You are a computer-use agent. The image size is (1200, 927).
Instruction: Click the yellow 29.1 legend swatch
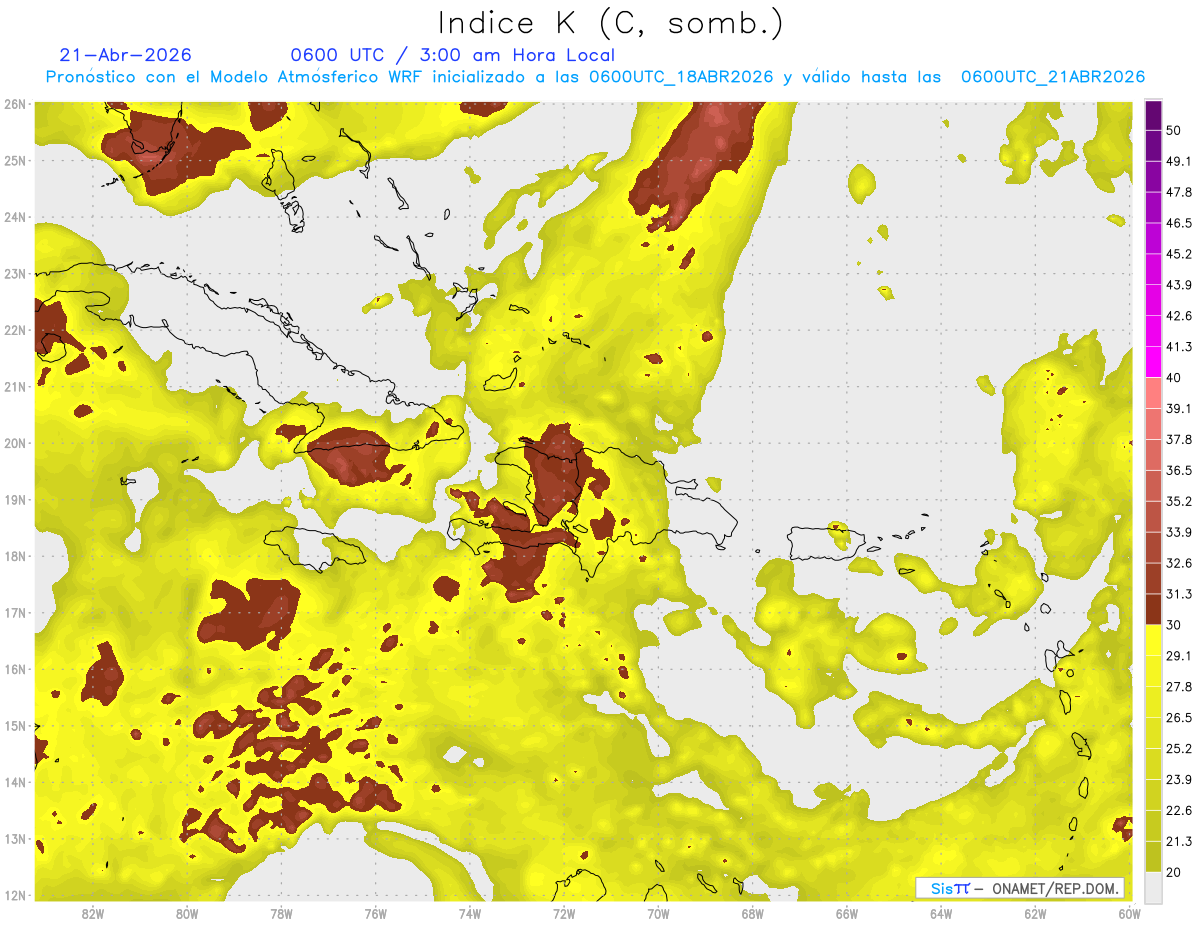[x=1153, y=671]
